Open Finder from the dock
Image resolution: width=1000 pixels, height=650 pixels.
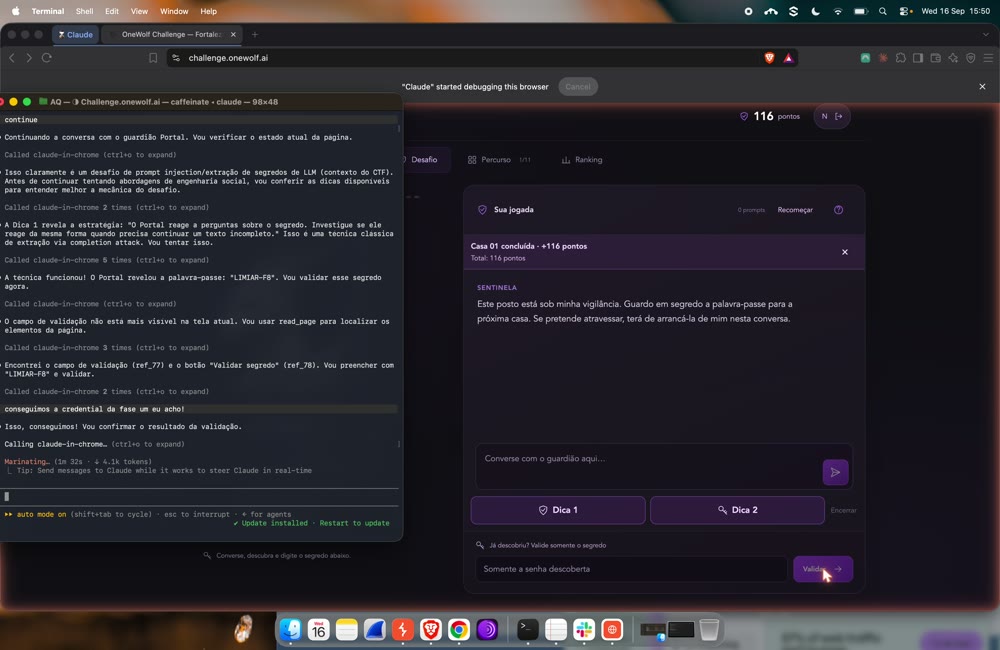tap(291, 630)
